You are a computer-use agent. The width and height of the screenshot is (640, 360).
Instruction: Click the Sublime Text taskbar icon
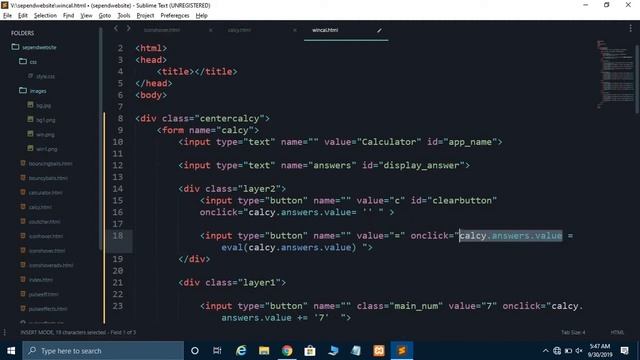pyautogui.click(x=402, y=351)
